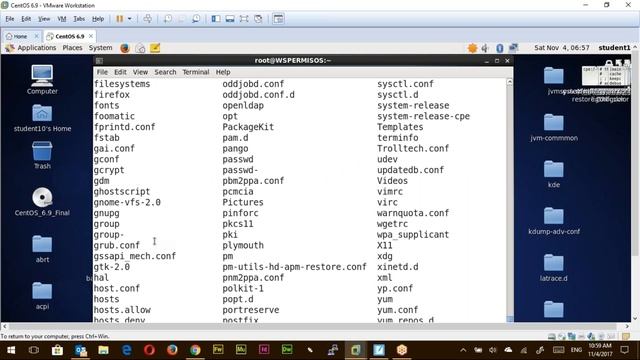
Task: Toggle the thumbnail bar view icon
Action: [x=230, y=19]
